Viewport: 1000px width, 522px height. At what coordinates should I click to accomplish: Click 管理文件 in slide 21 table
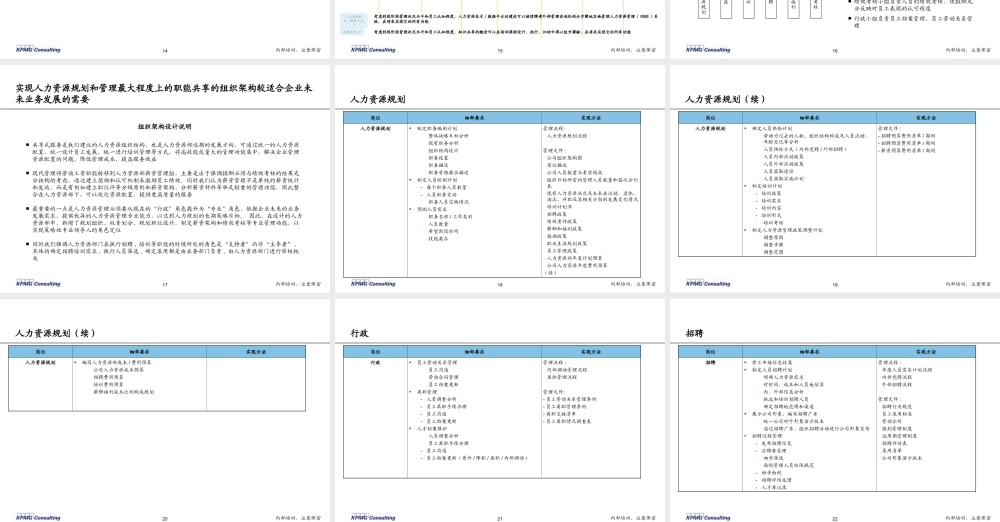(555, 392)
